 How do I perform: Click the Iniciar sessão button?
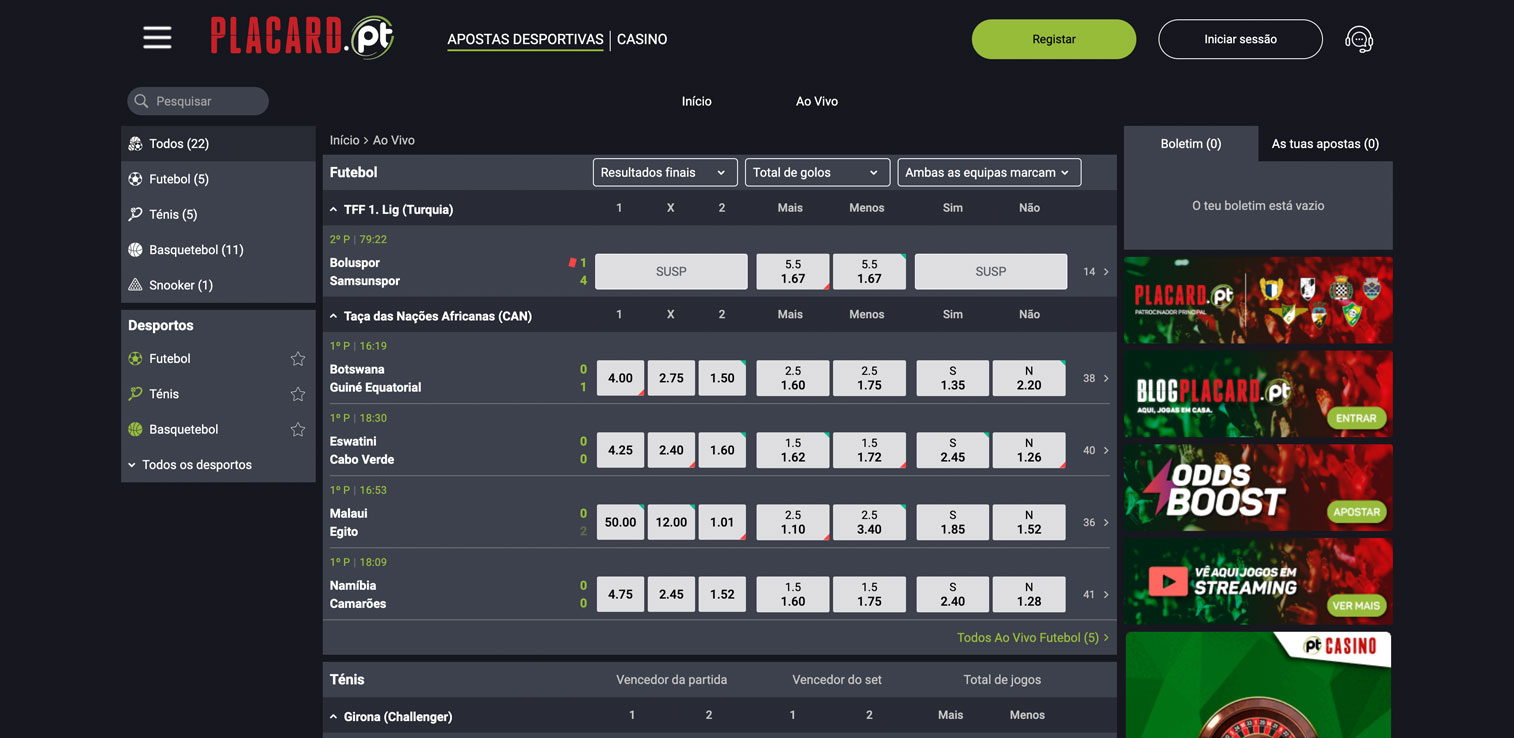click(1240, 39)
